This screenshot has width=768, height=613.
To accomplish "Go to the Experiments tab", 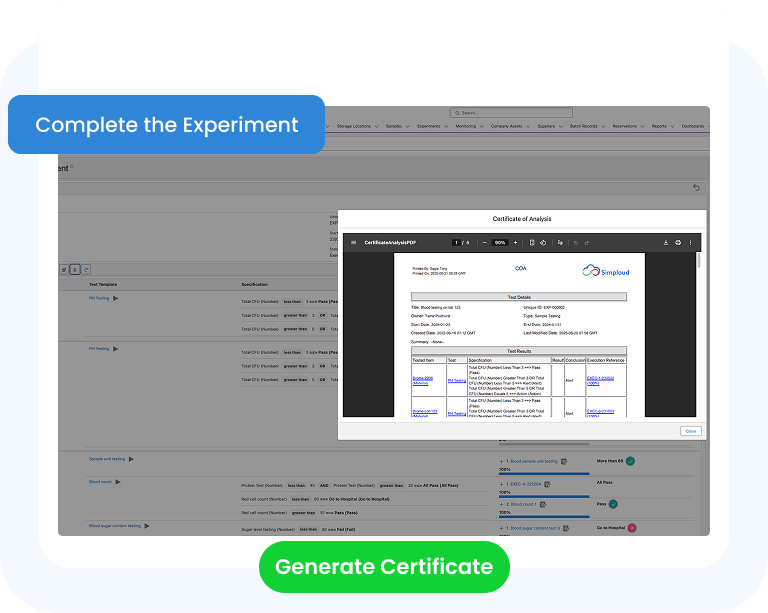I will point(429,126).
